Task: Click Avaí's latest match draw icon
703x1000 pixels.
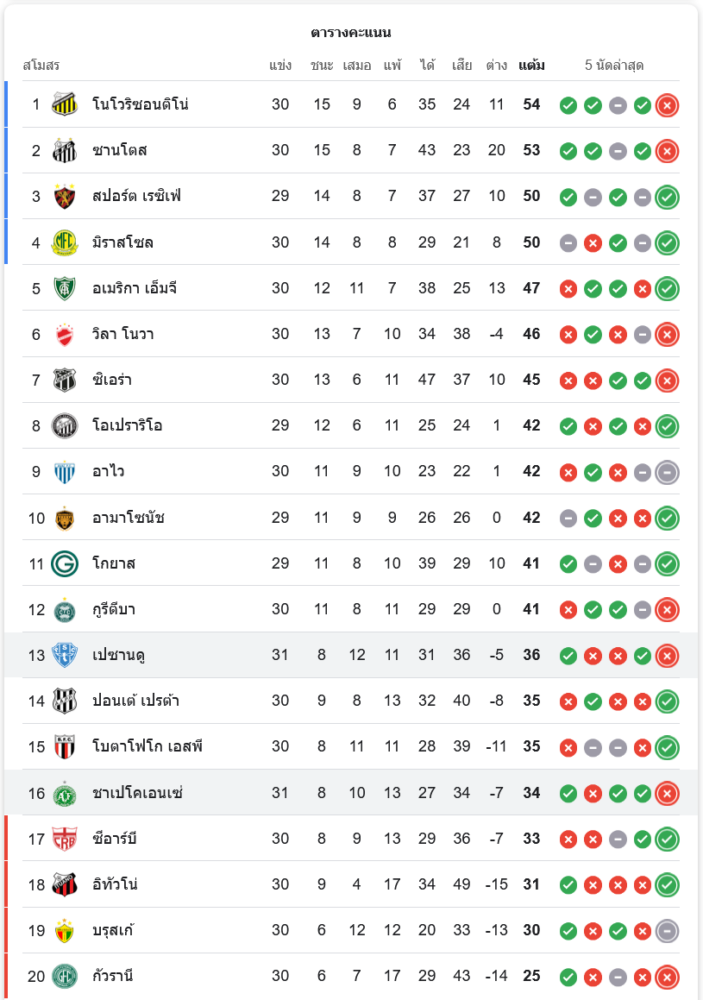Action: coord(667,472)
